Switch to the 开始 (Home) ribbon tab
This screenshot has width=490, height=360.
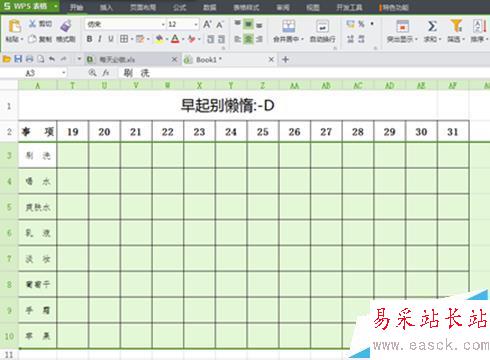coord(76,7)
